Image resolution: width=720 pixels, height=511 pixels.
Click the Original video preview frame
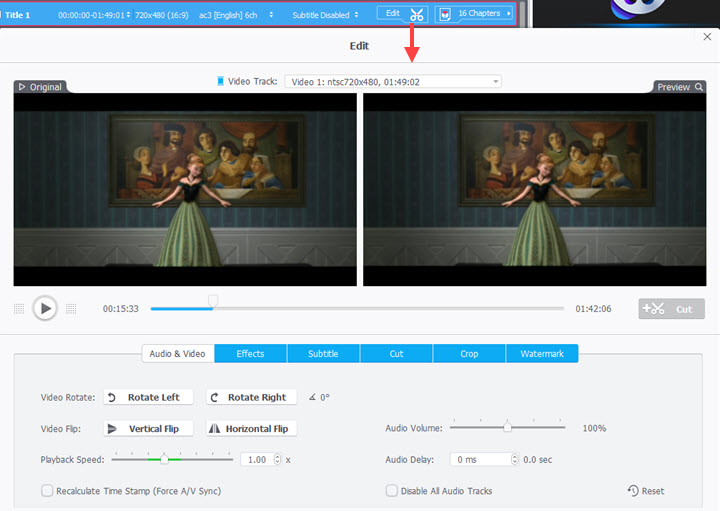coord(185,190)
